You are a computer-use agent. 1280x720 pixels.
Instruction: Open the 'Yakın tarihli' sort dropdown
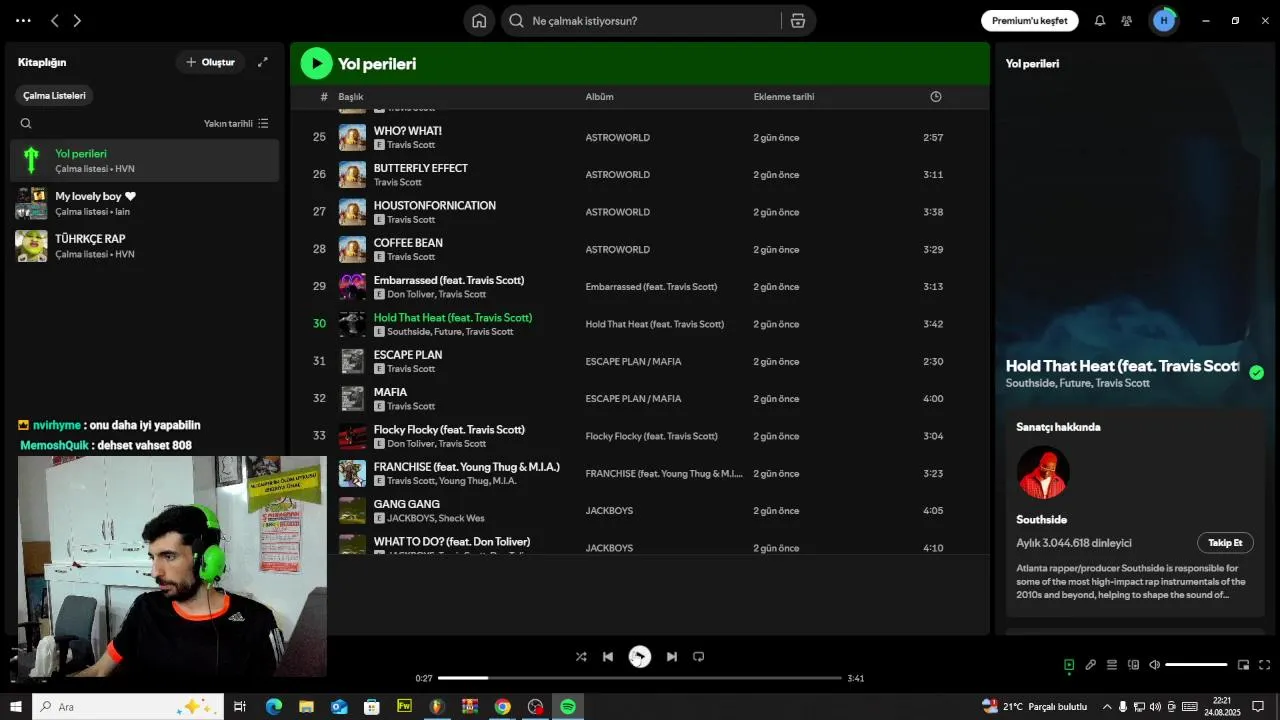[x=236, y=124]
